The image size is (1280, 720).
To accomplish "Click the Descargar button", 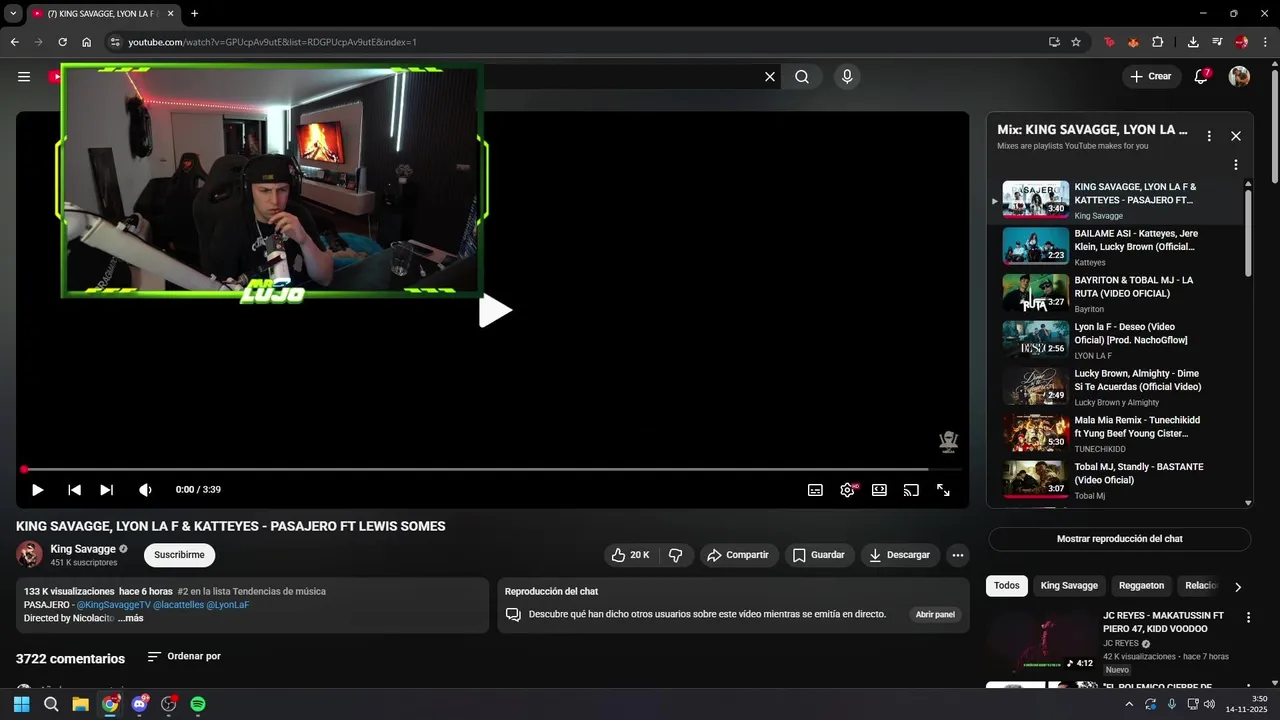I will tap(900, 555).
